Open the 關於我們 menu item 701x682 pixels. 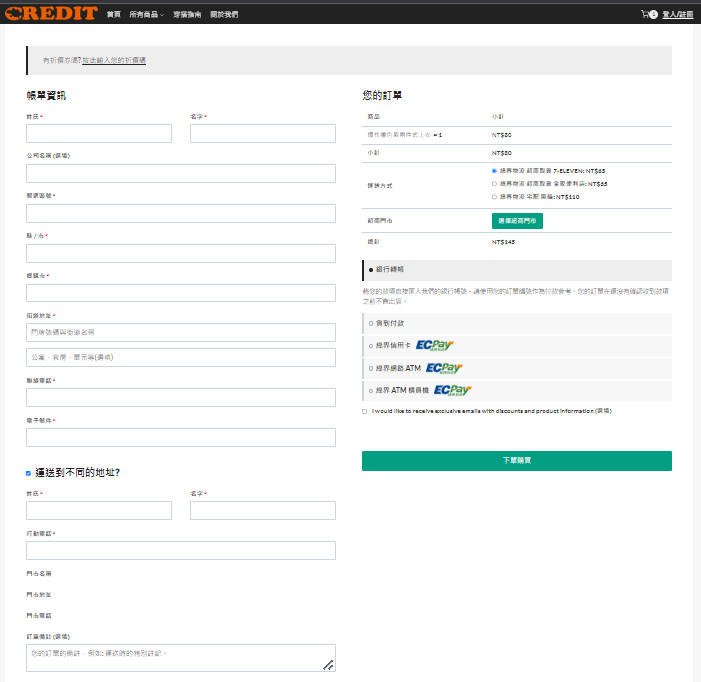225,15
